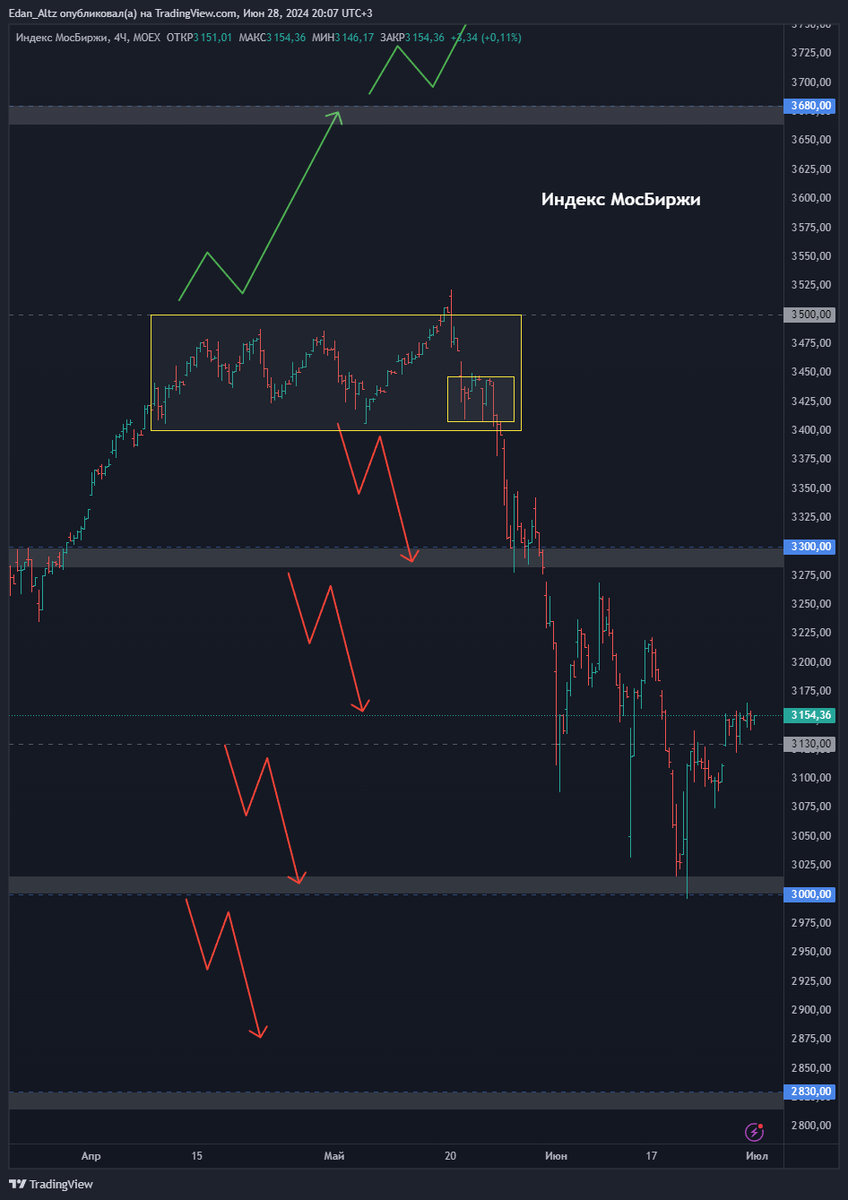The width and height of the screenshot is (848, 1200).
Task: Click the 17 date label on time axis
Action: pos(651,1156)
